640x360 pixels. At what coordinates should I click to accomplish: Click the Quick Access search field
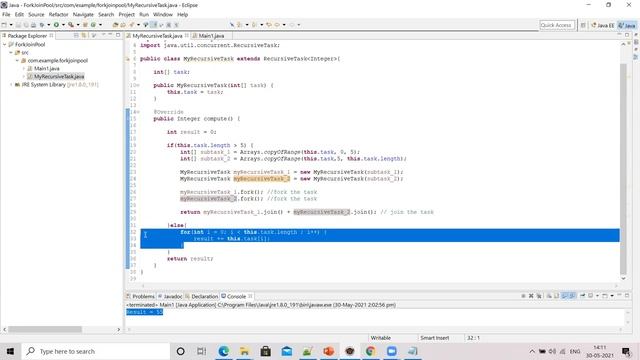(x=557, y=25)
